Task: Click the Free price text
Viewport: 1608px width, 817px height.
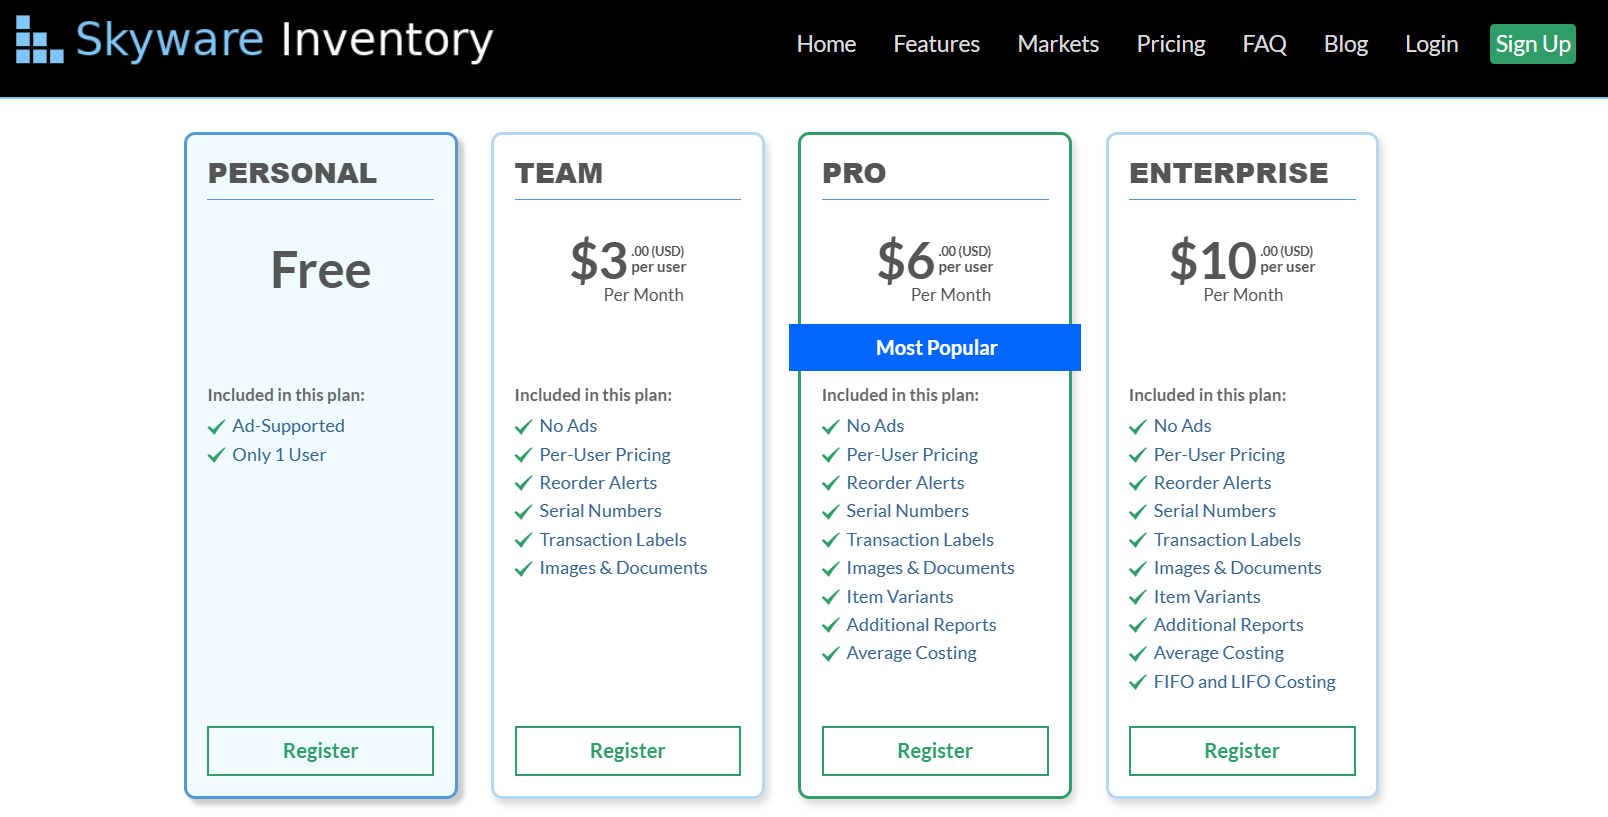Action: click(x=320, y=270)
